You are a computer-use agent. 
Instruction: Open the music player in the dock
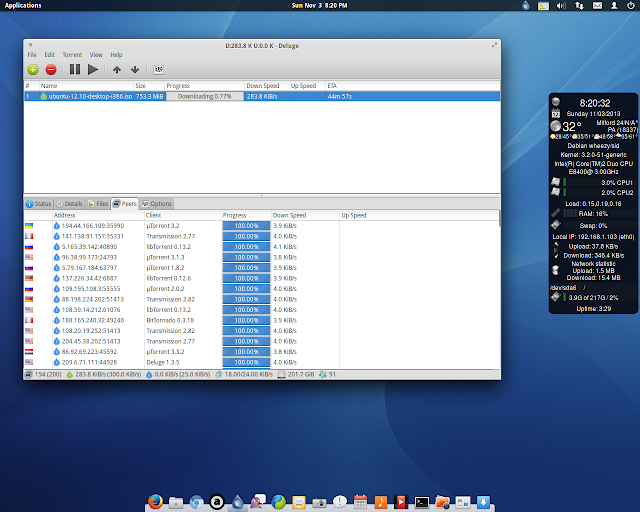click(x=381, y=502)
